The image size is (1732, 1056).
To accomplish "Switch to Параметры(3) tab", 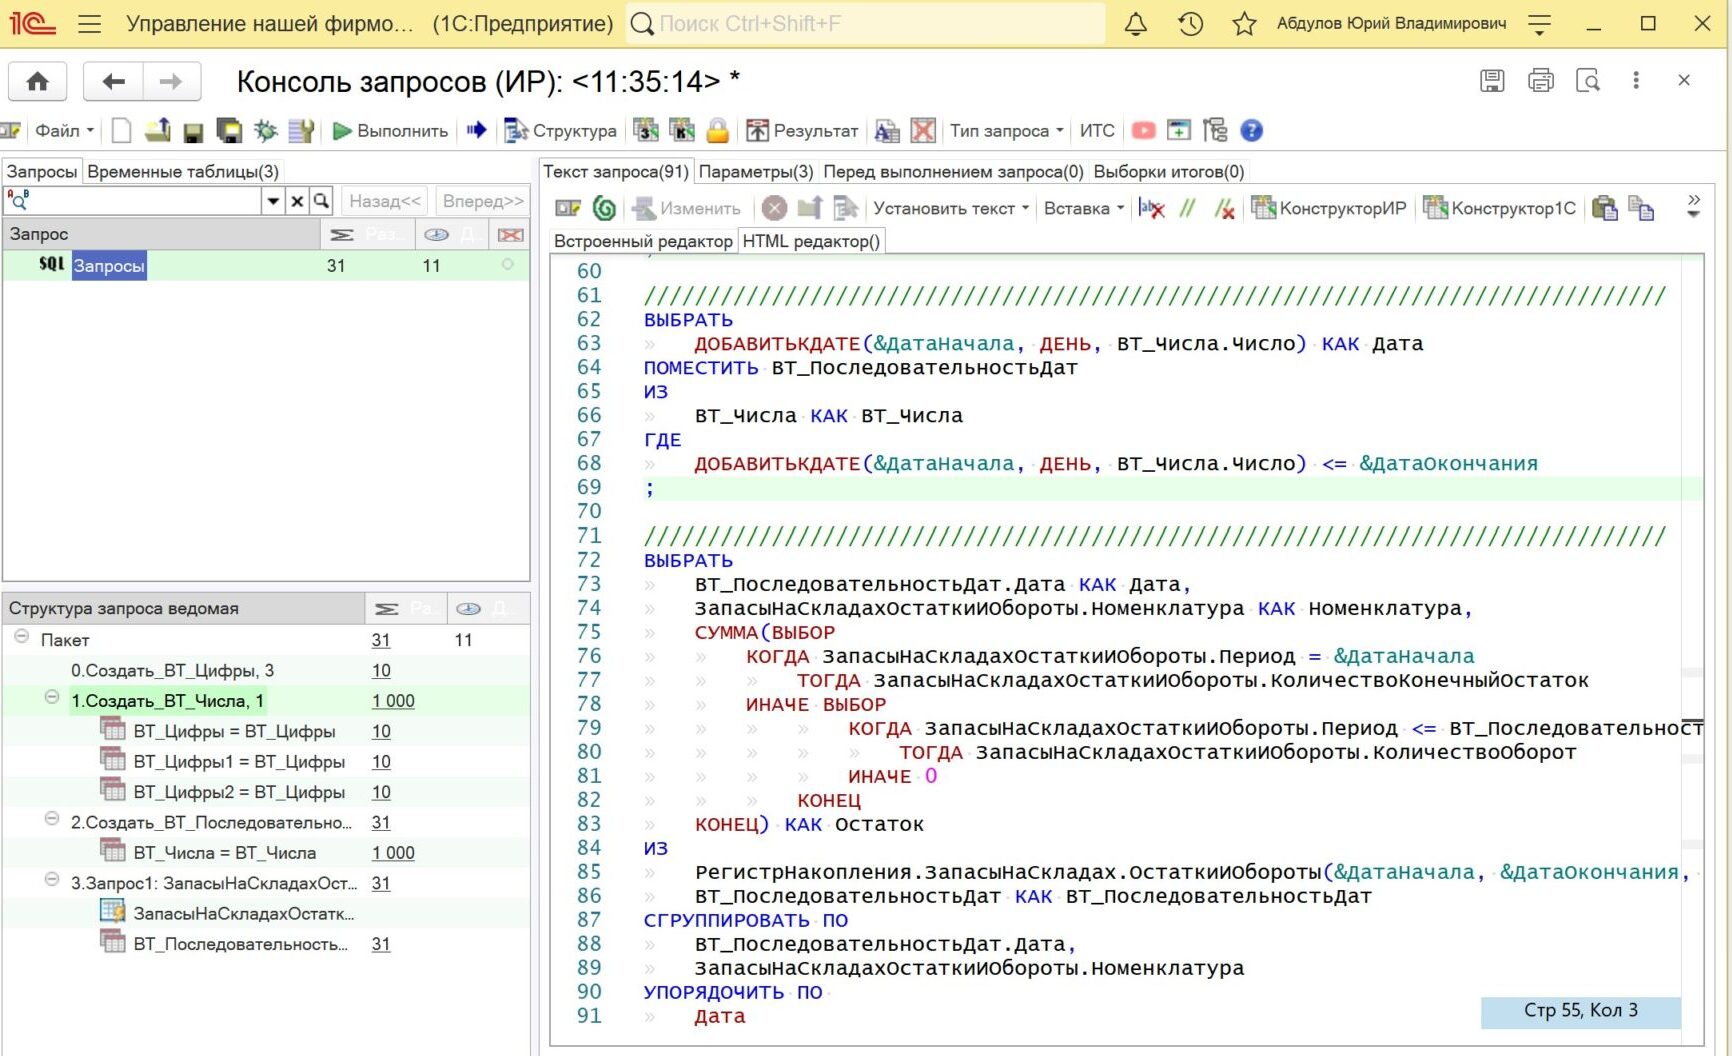I will click(756, 172).
